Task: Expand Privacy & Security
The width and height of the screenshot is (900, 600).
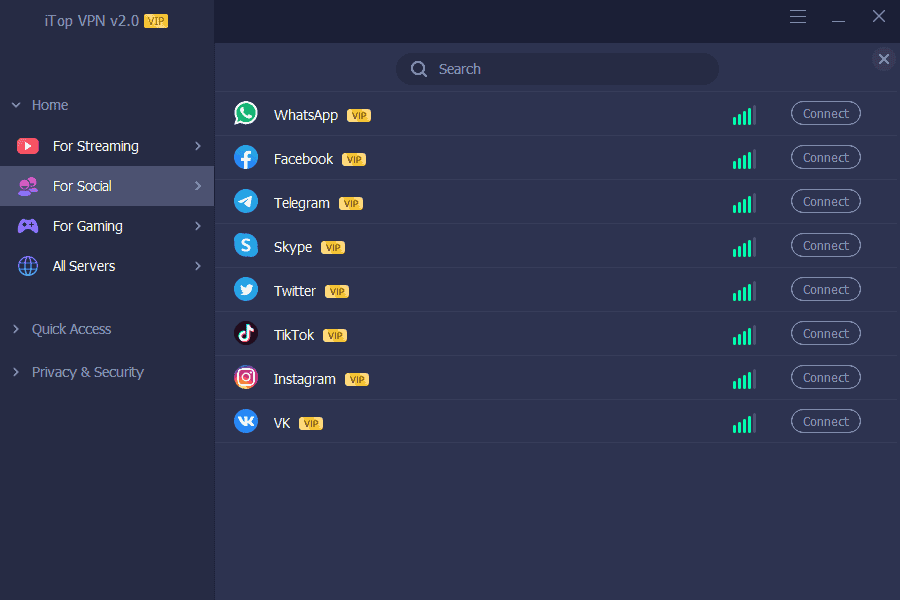Action: click(x=15, y=371)
